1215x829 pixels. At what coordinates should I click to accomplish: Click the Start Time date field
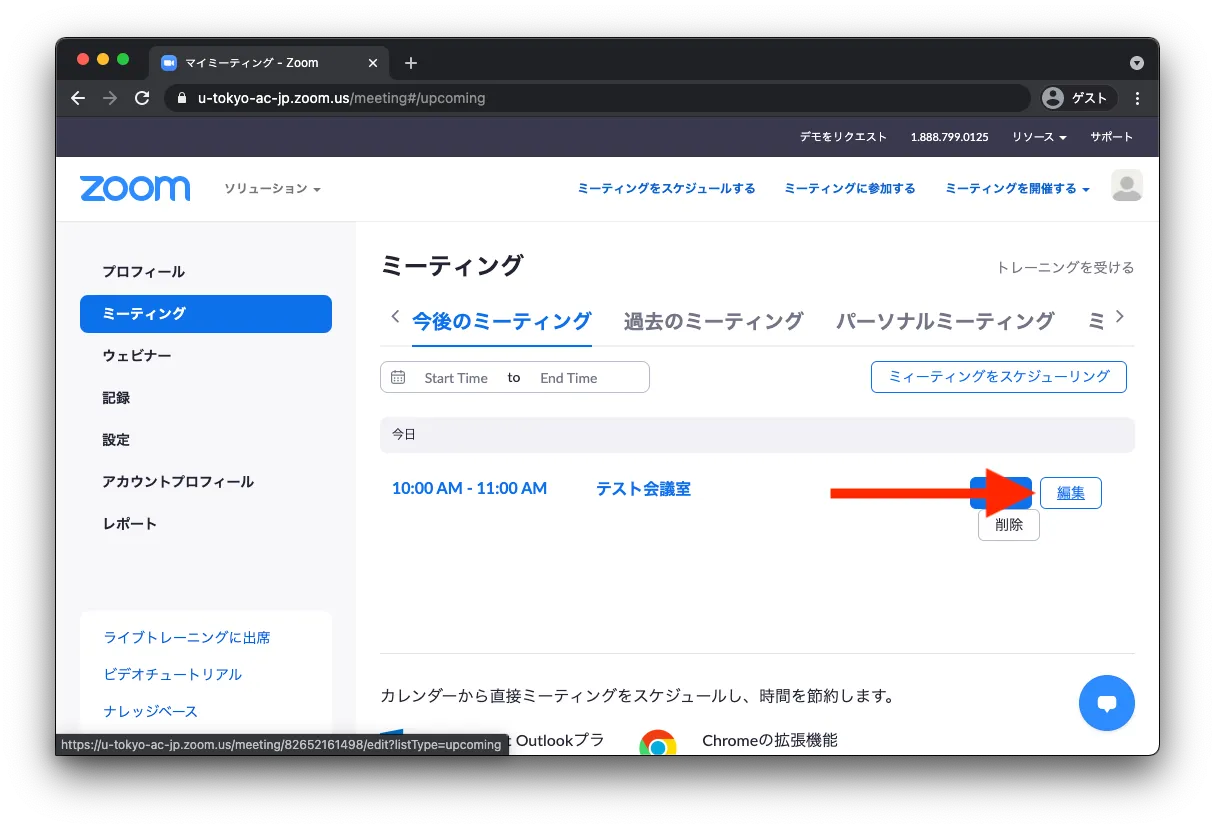456,378
